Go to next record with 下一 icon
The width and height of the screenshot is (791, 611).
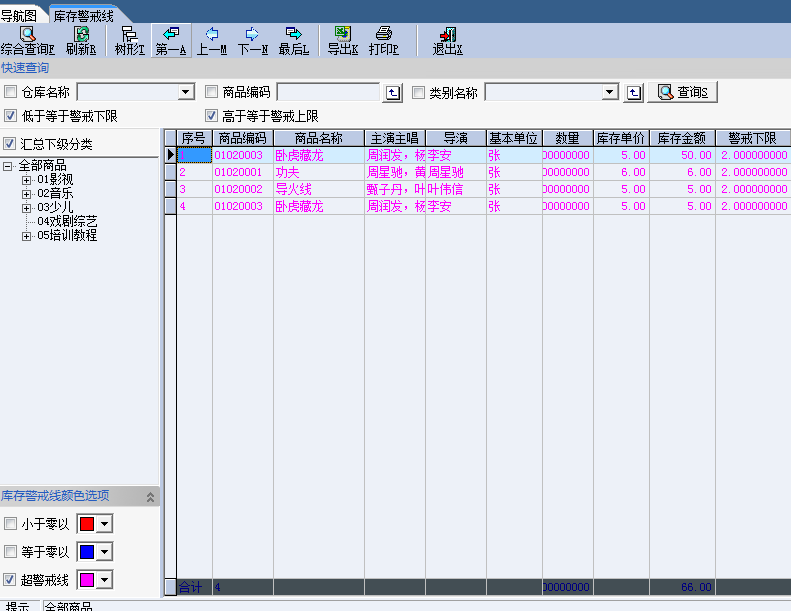(x=252, y=40)
